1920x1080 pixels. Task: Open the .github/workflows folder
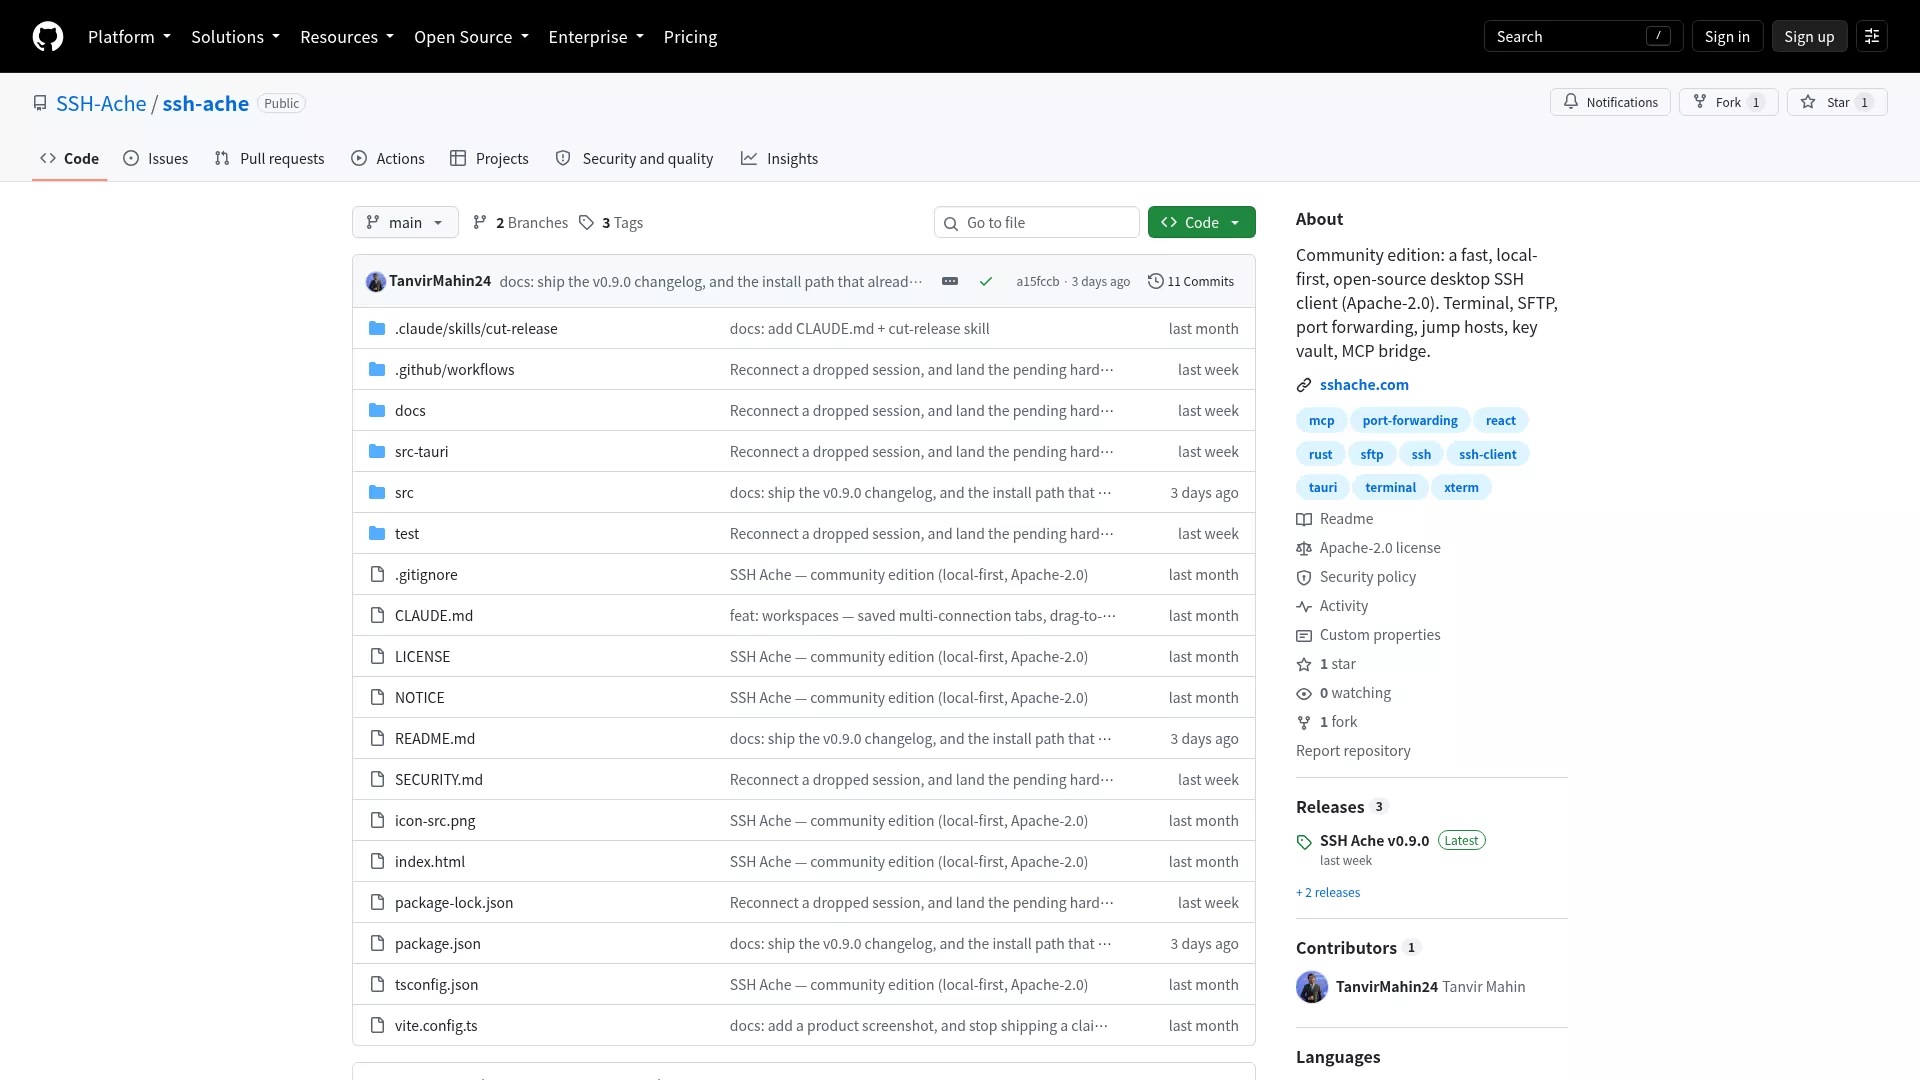455,370
